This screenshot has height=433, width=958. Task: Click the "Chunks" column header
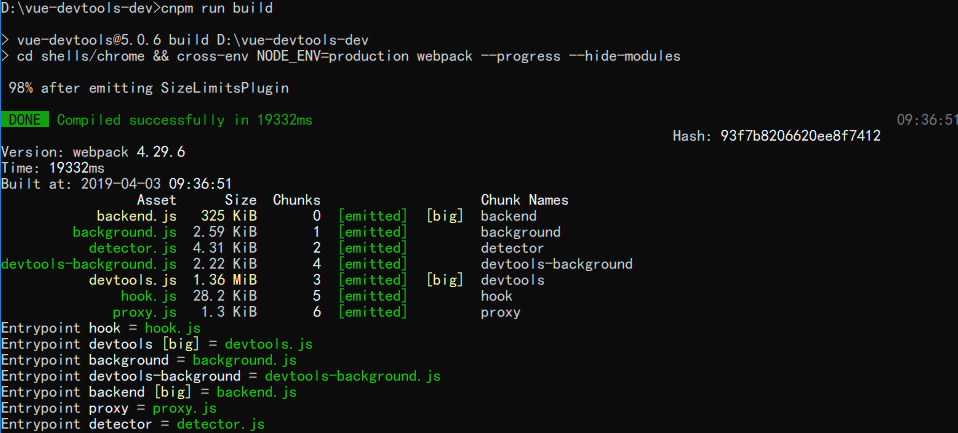(x=296, y=200)
